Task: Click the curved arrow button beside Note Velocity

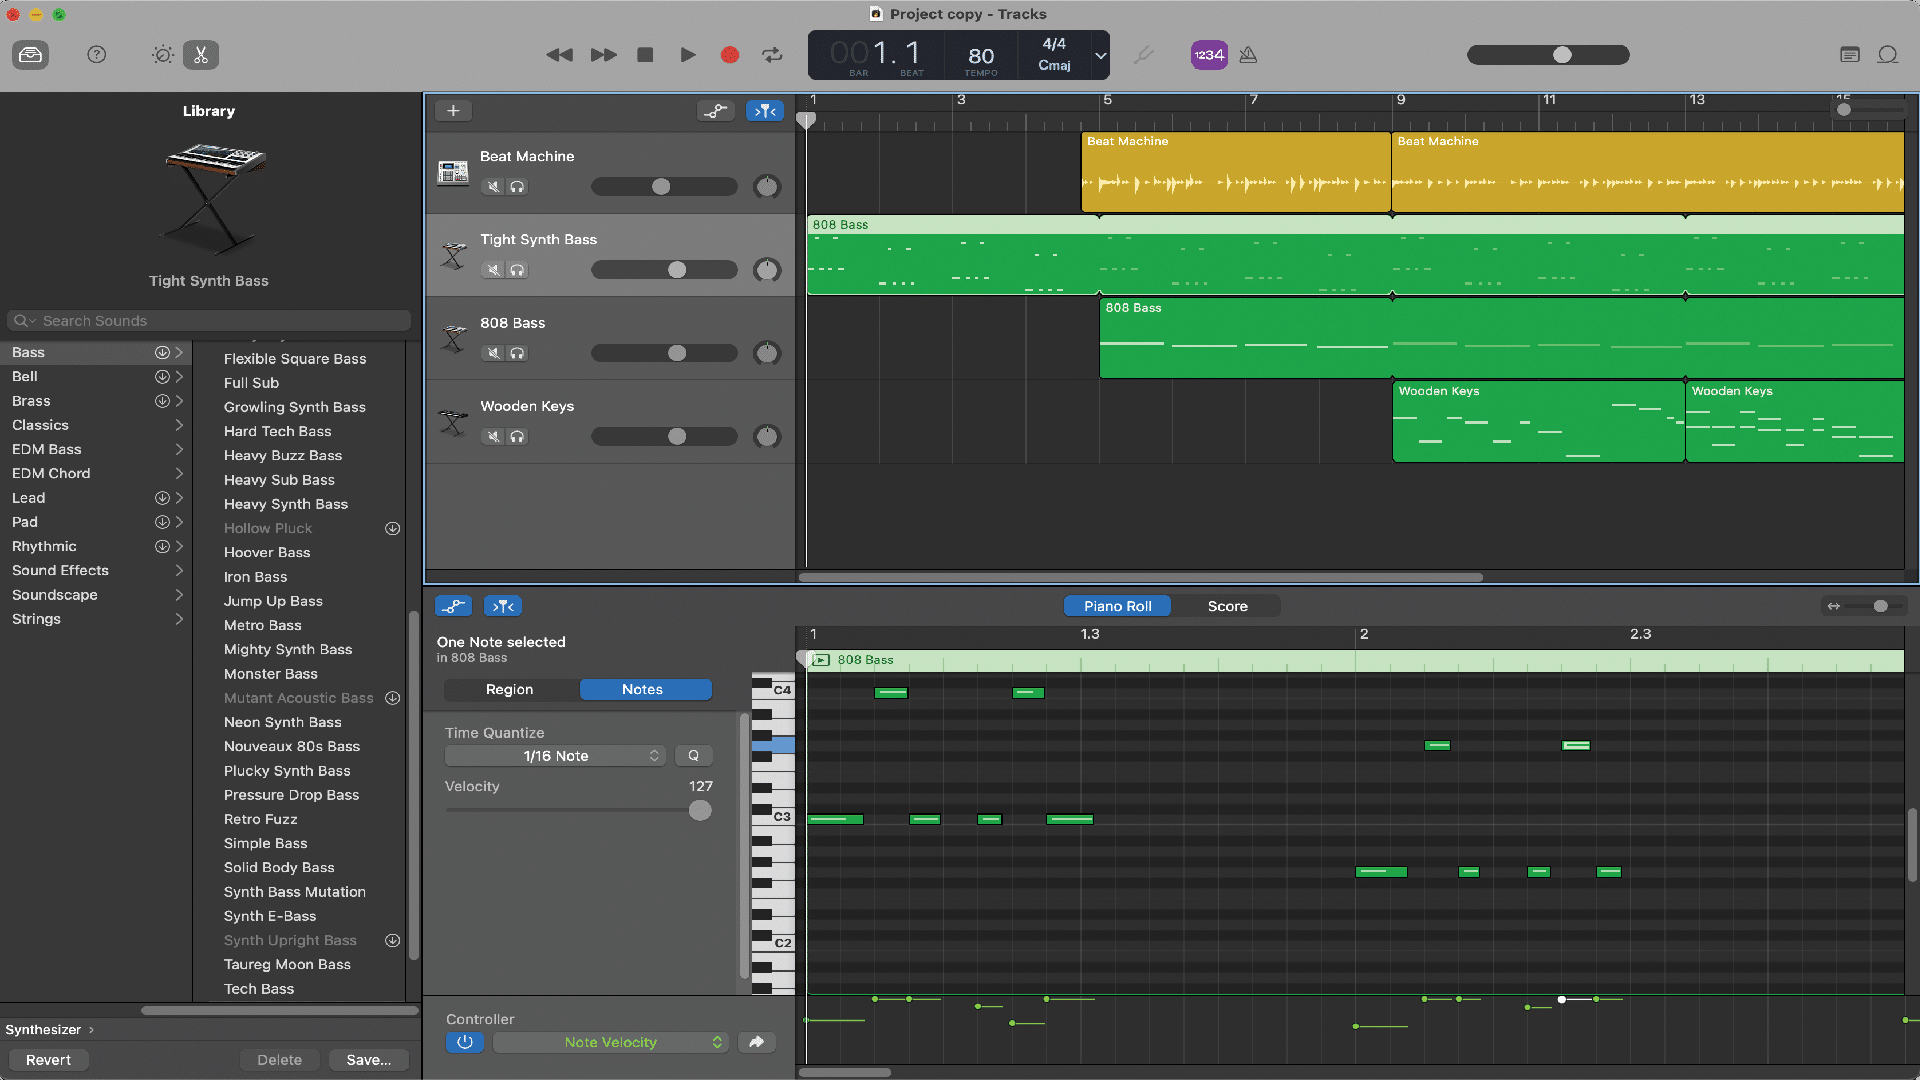Action: point(757,1042)
